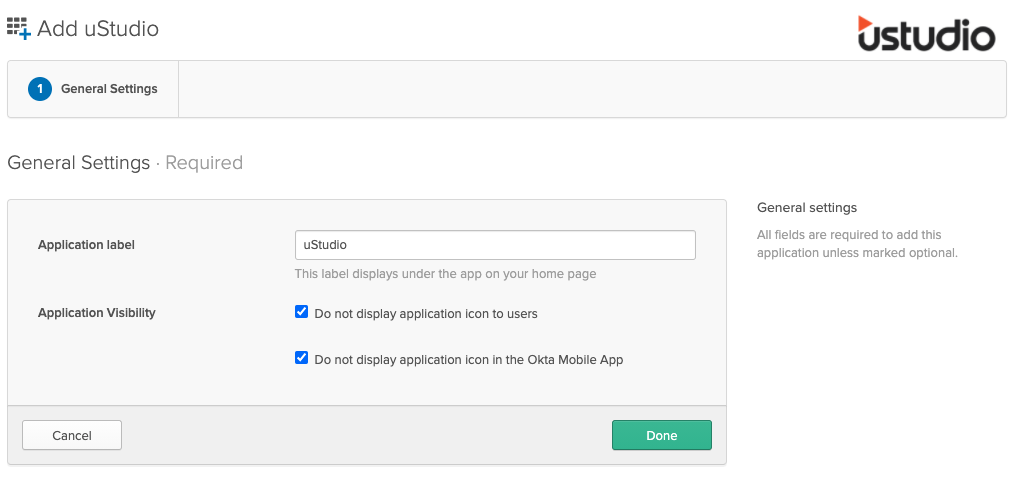The width and height of the screenshot is (1020, 477).
Task: Click the Application Visibility field name
Action: pos(97,312)
